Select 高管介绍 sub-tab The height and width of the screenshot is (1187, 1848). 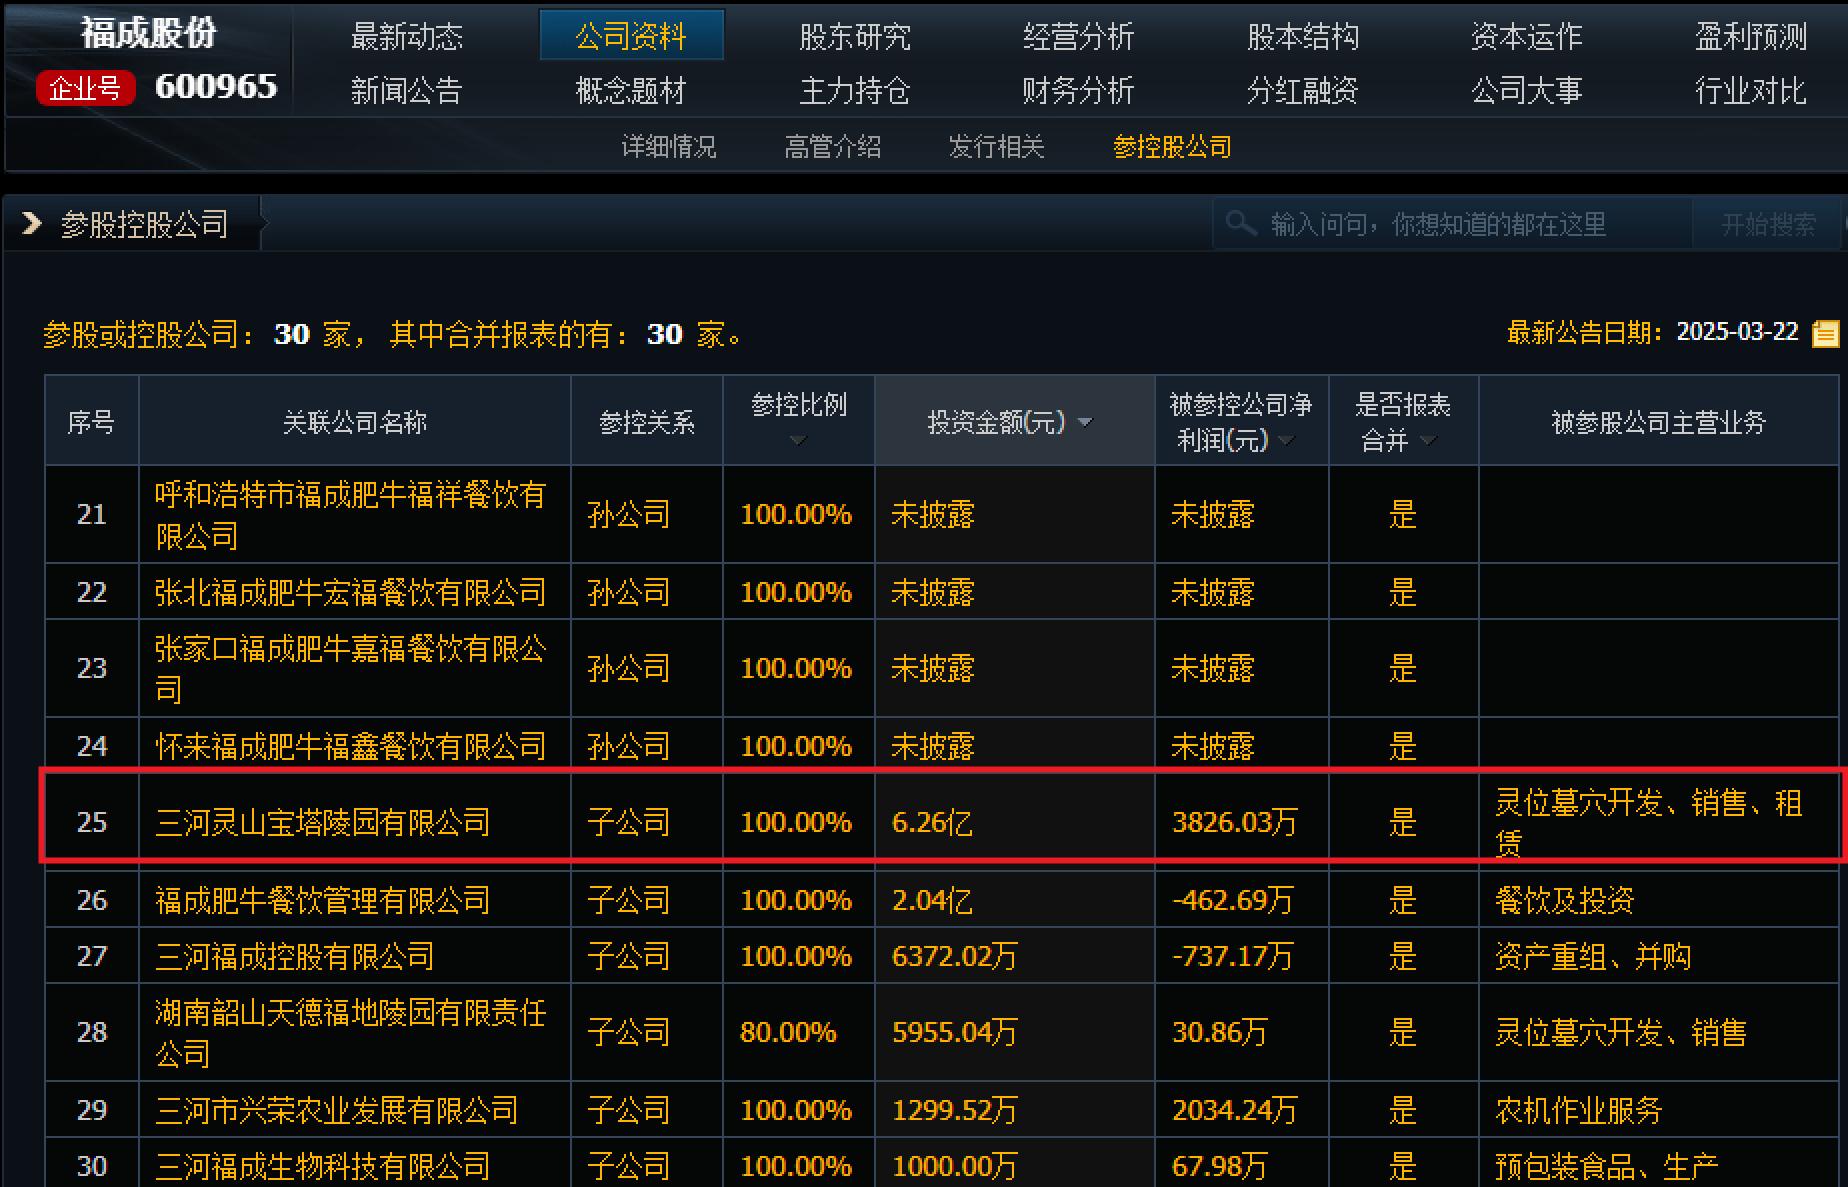833,147
